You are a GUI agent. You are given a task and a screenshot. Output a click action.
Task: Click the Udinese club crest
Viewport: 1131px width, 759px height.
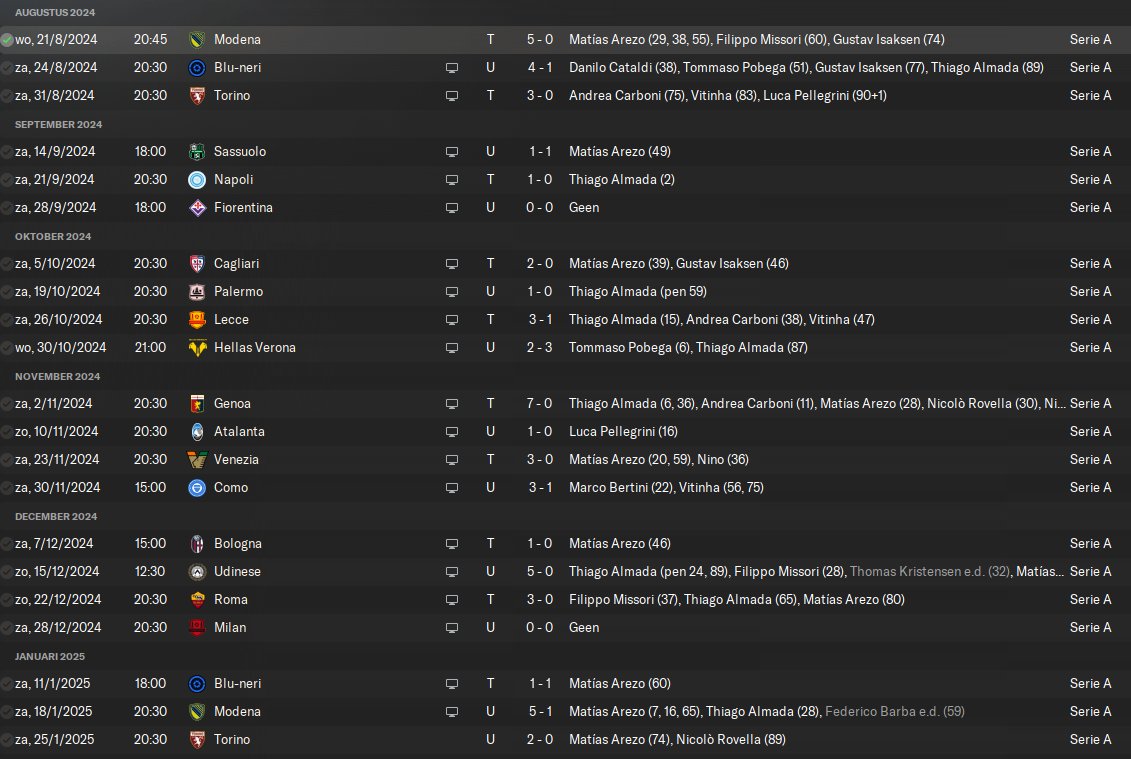coord(197,572)
